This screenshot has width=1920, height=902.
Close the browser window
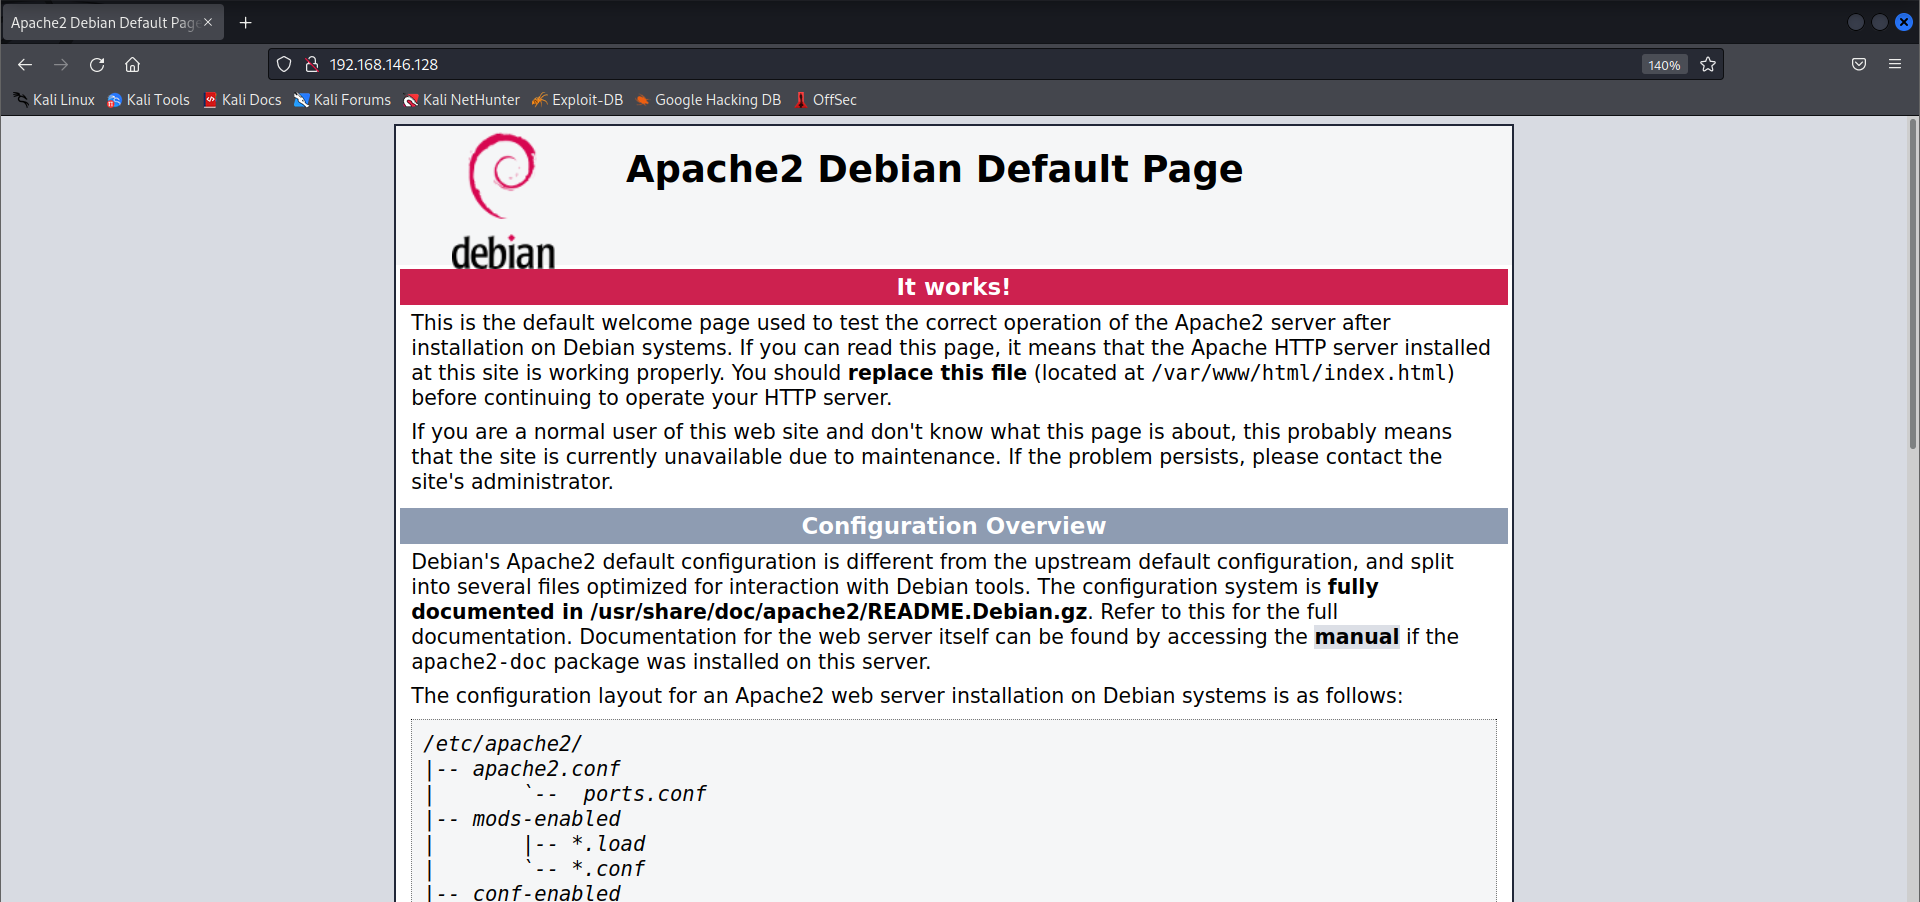coord(1904,22)
